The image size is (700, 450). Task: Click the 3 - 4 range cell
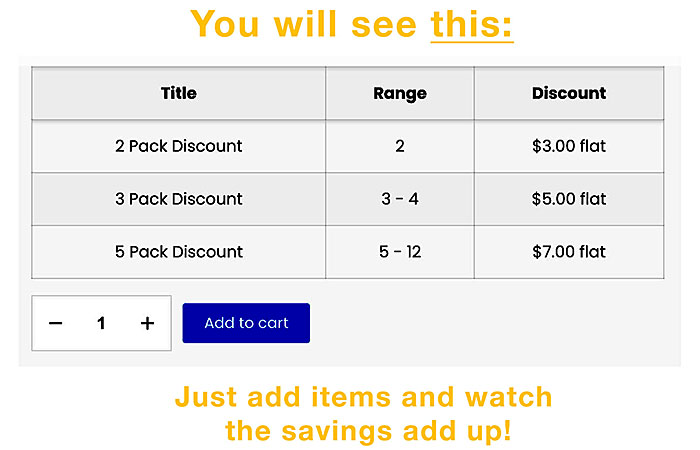tap(400, 199)
